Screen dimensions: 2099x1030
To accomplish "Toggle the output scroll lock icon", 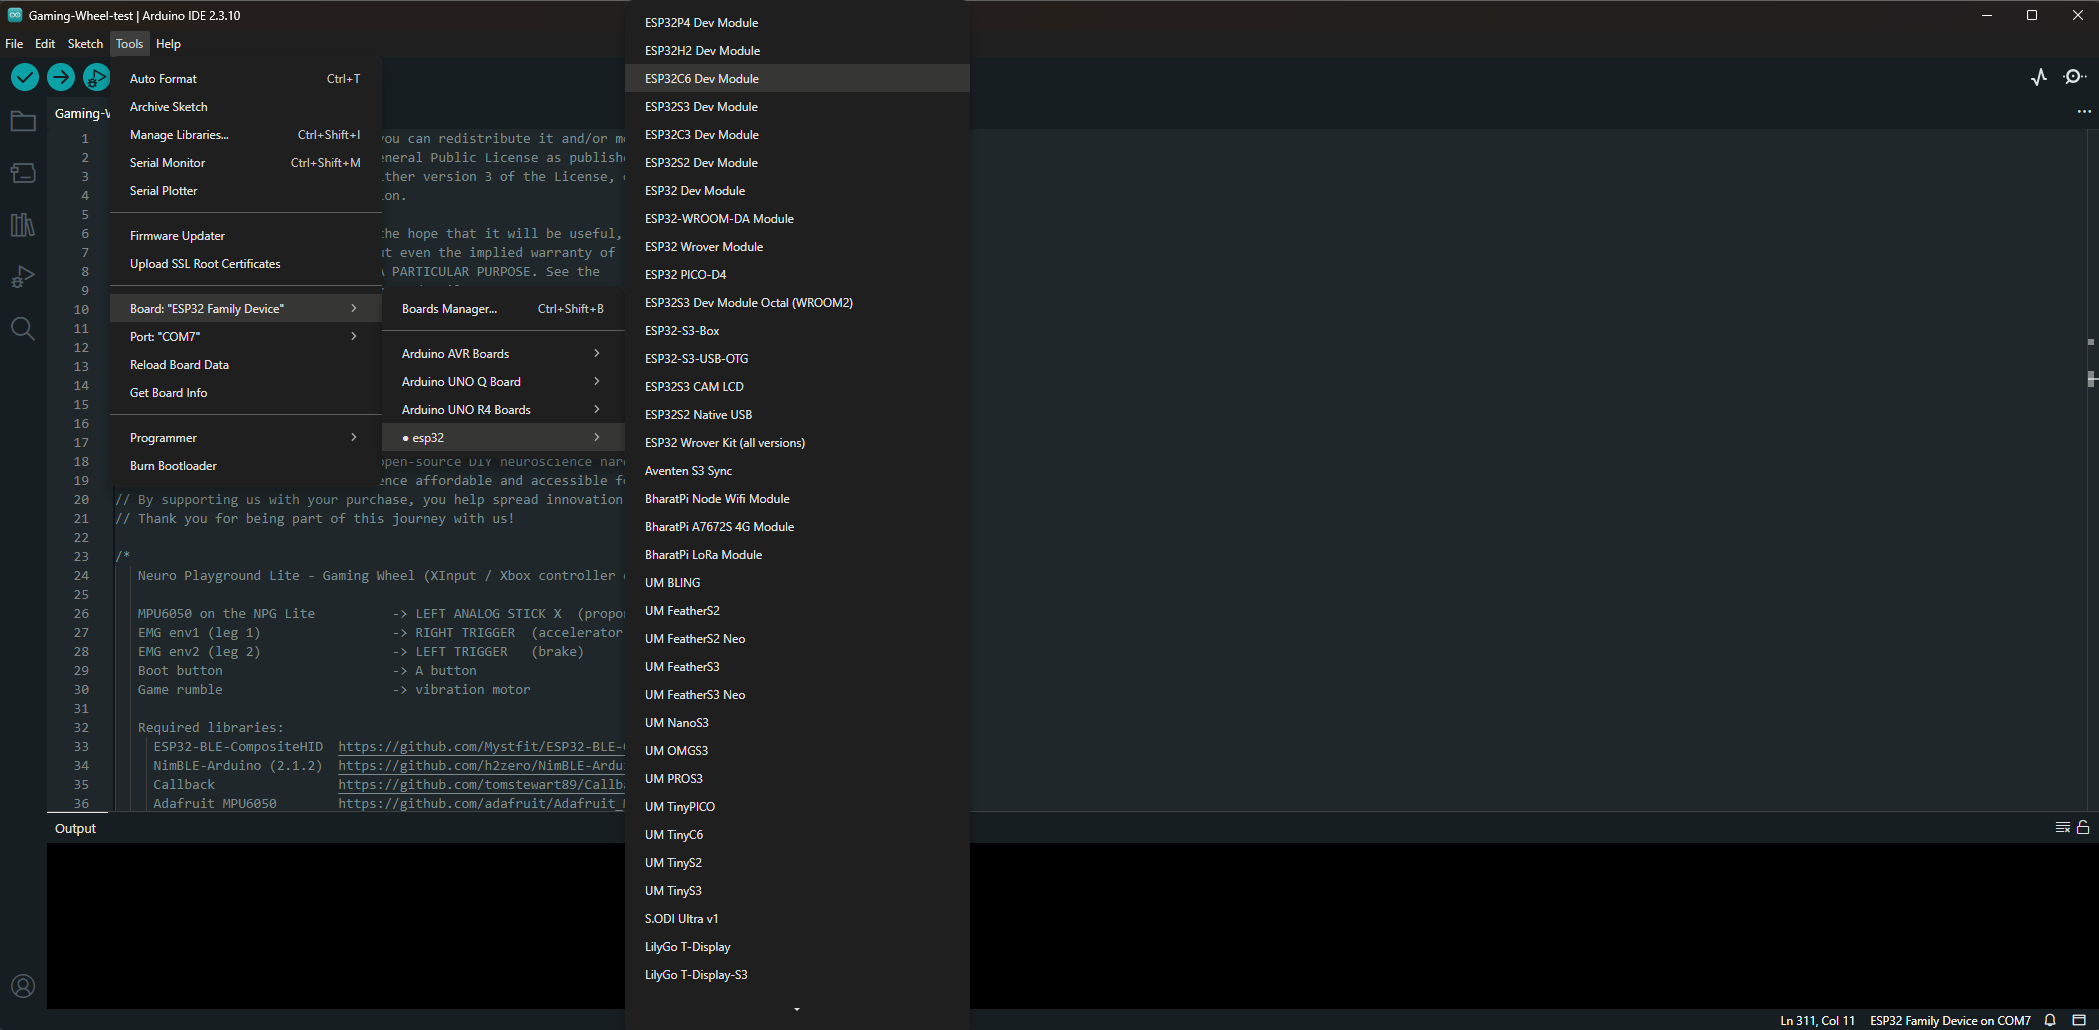I will click(x=2083, y=827).
